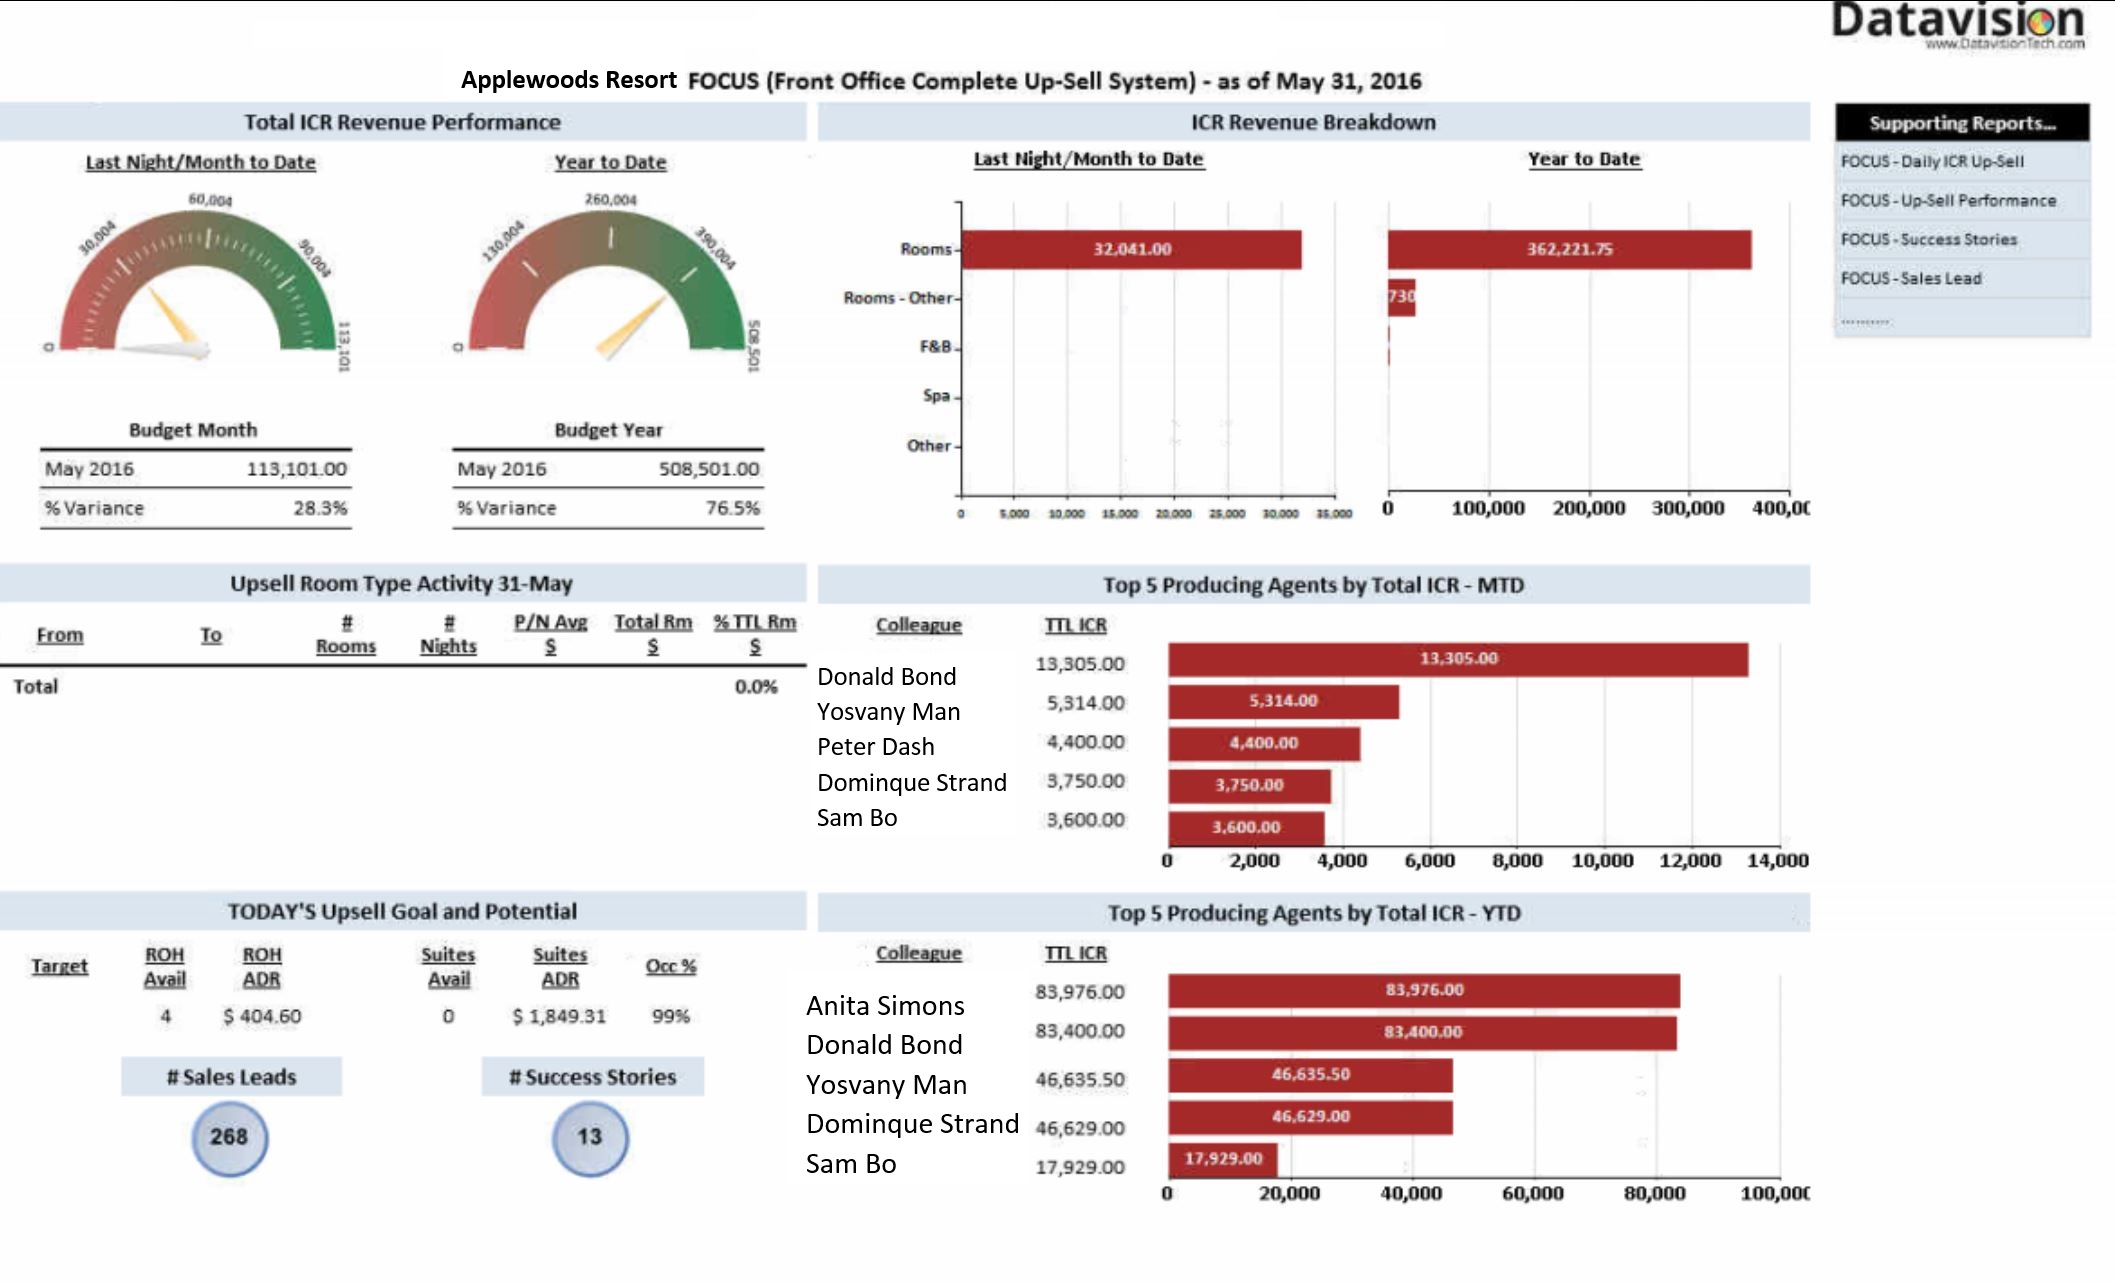Screen dimensions: 2115x1283
Task: Open the FOCUS - Success Stories report
Action: coord(1928,239)
